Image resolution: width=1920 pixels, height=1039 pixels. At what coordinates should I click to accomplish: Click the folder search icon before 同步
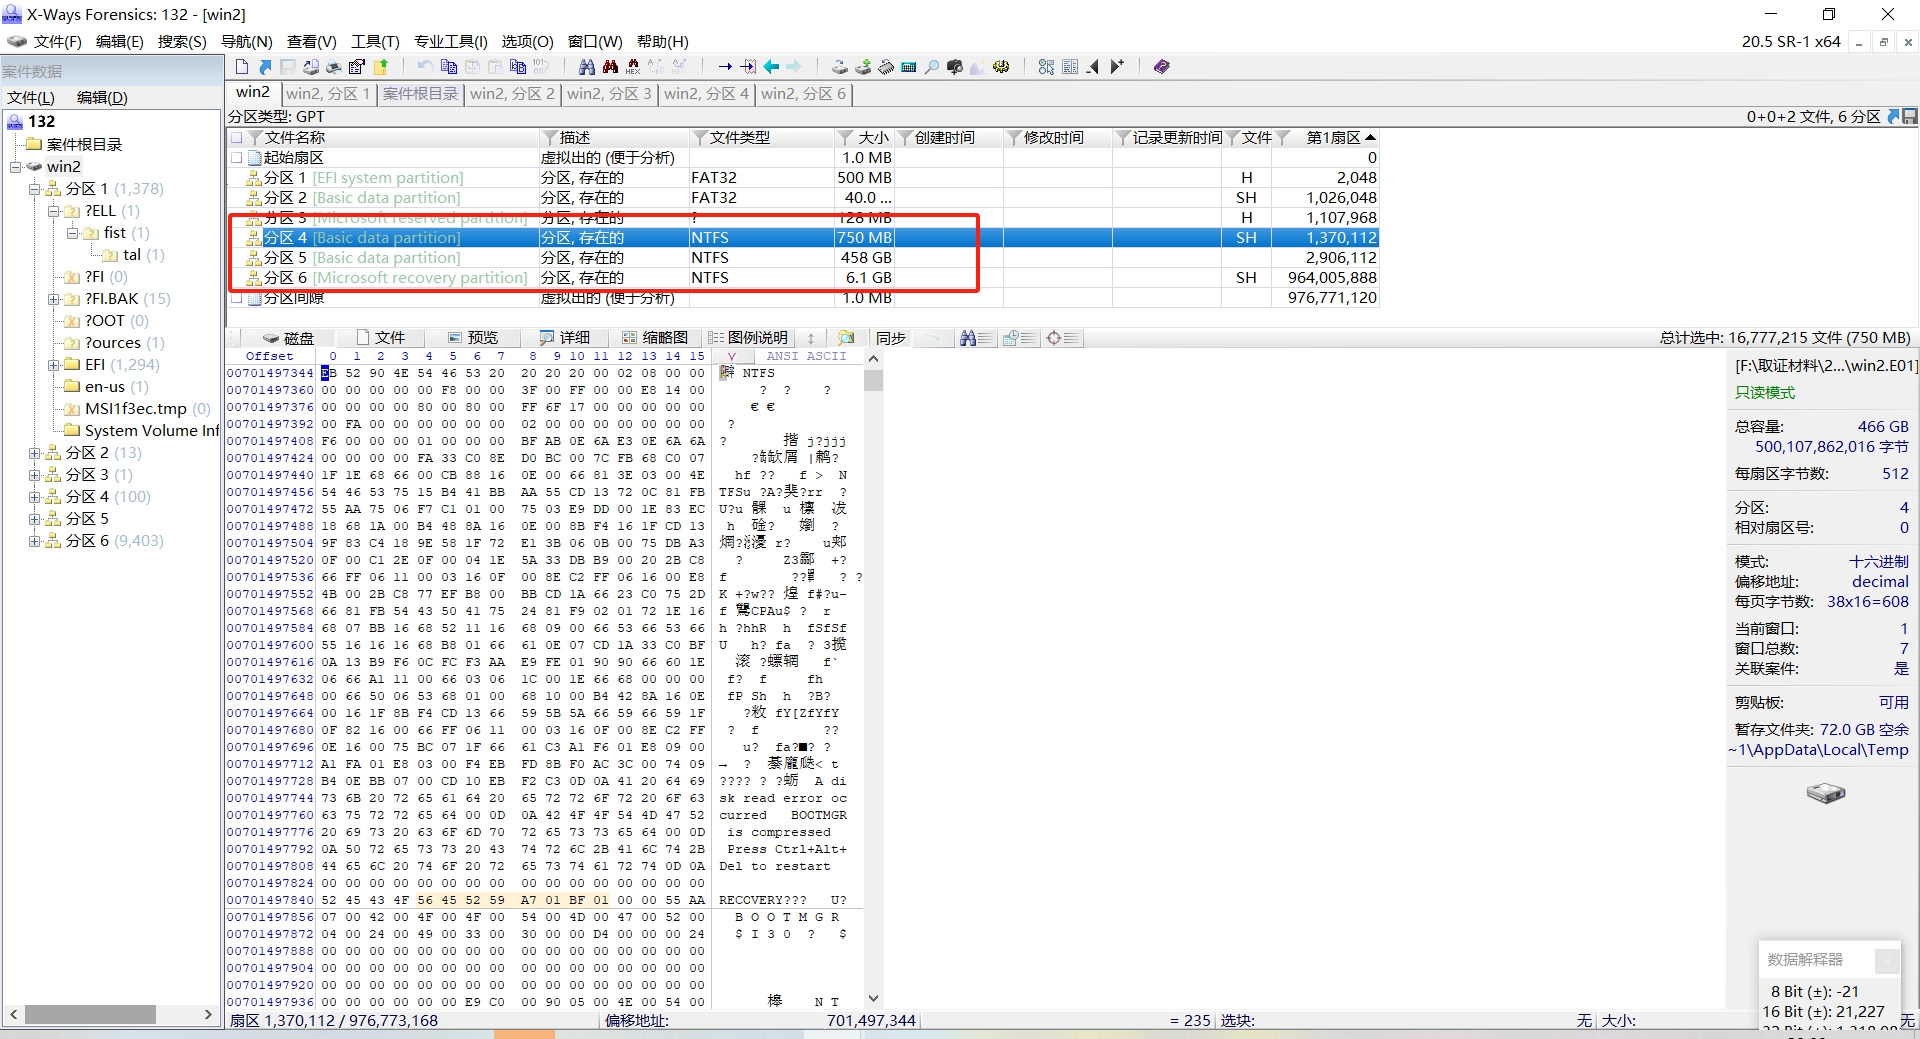(x=846, y=338)
